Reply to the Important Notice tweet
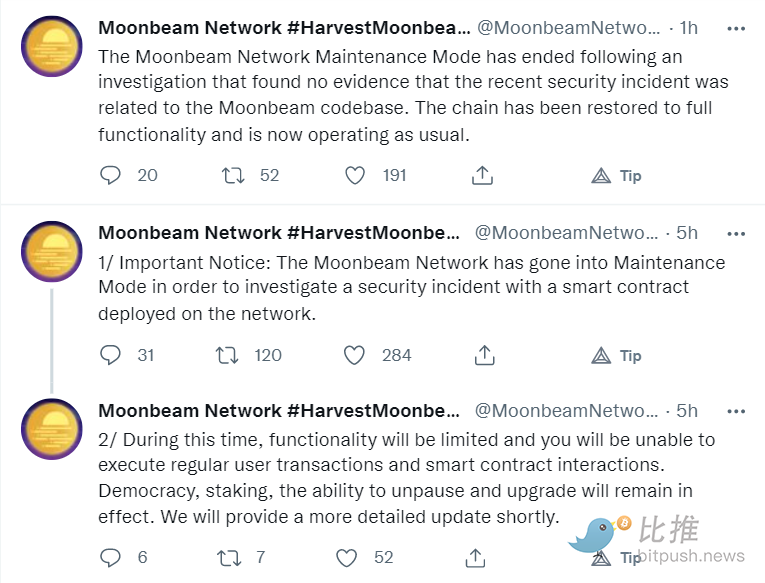The width and height of the screenshot is (765, 583). 110,355
